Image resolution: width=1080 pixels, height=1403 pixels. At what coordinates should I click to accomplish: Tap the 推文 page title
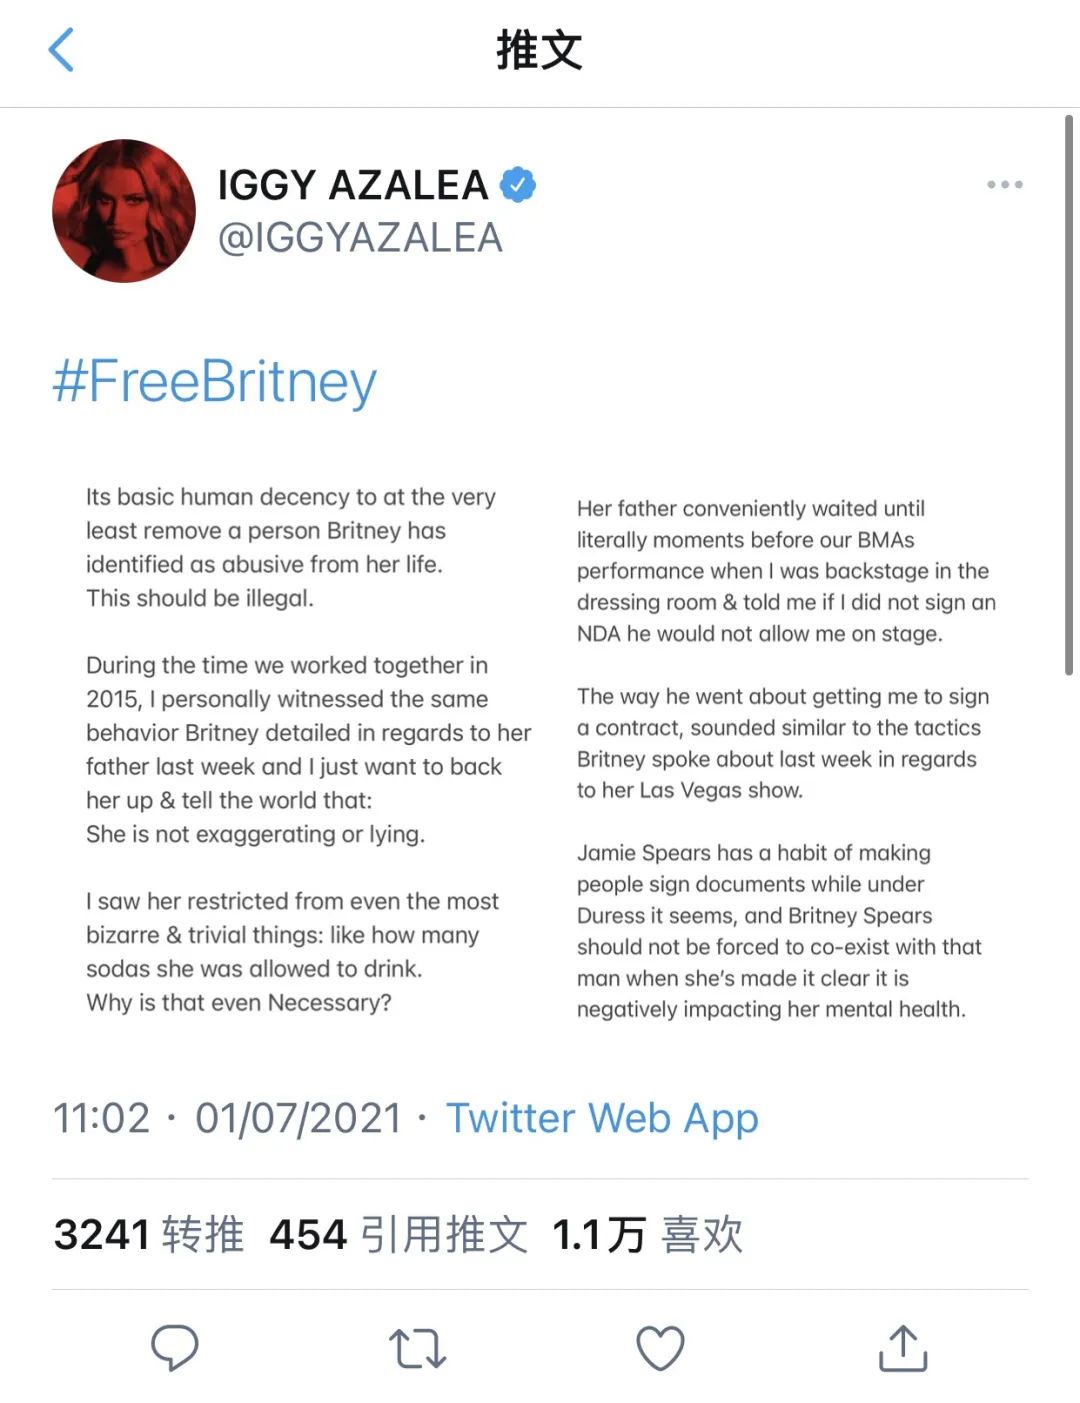(x=540, y=50)
